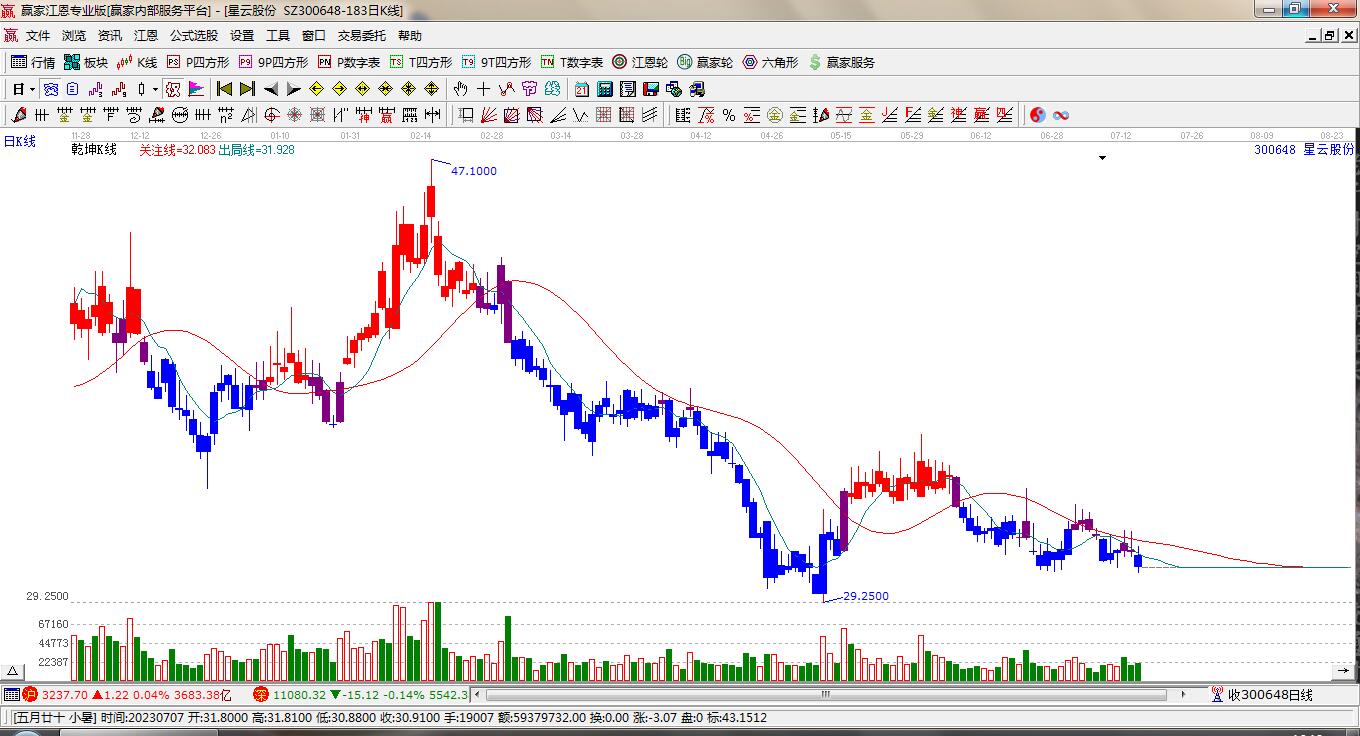Open the small black triangle dropdown on chart
This screenshot has width=1360, height=736.
[1102, 158]
